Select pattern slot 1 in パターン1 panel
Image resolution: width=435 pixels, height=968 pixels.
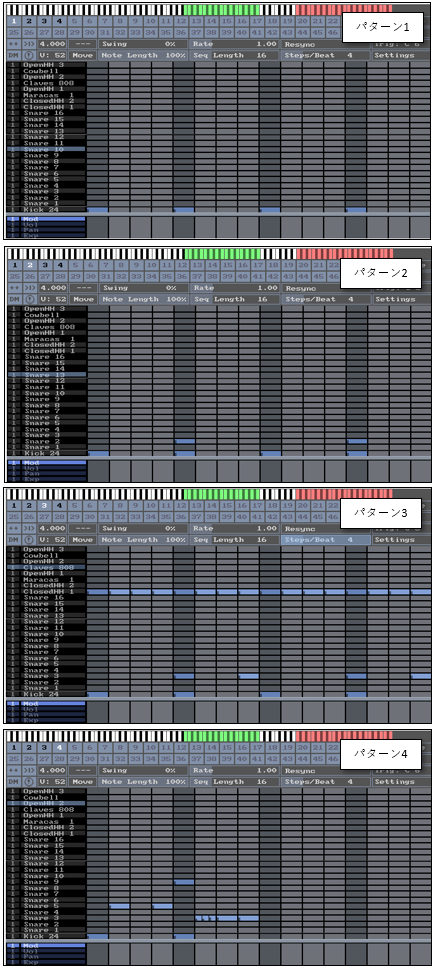pyautogui.click(x=14, y=21)
